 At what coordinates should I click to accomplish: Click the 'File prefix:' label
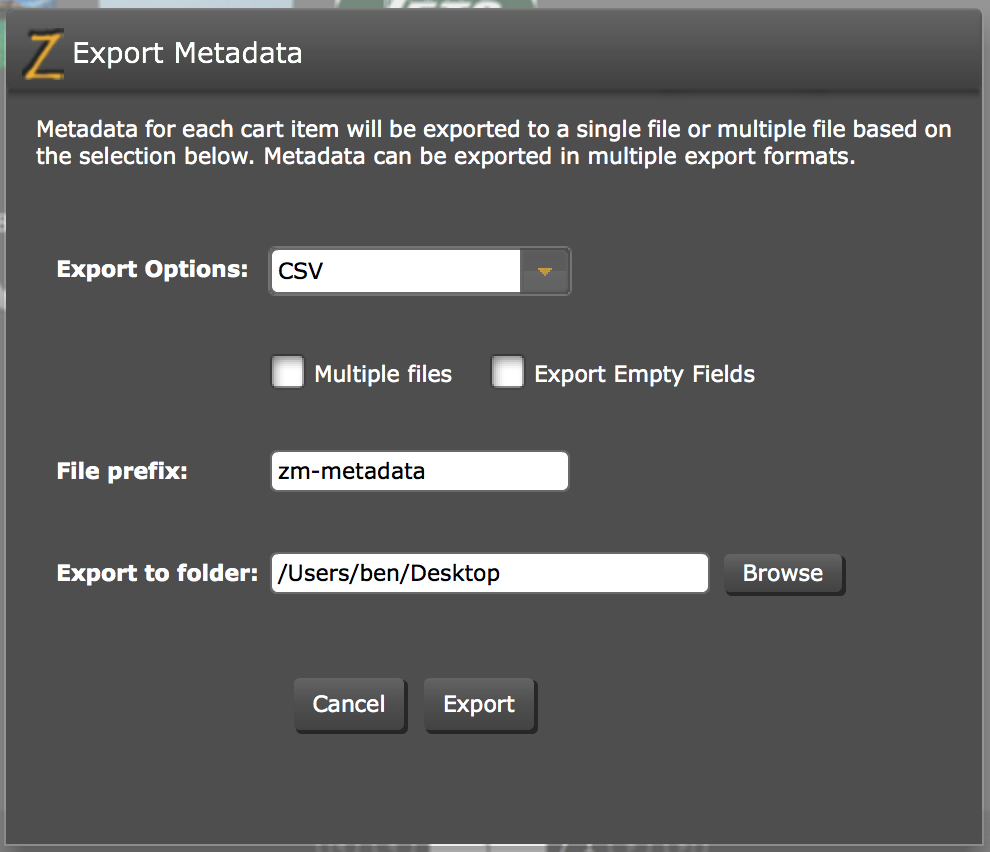(x=122, y=471)
